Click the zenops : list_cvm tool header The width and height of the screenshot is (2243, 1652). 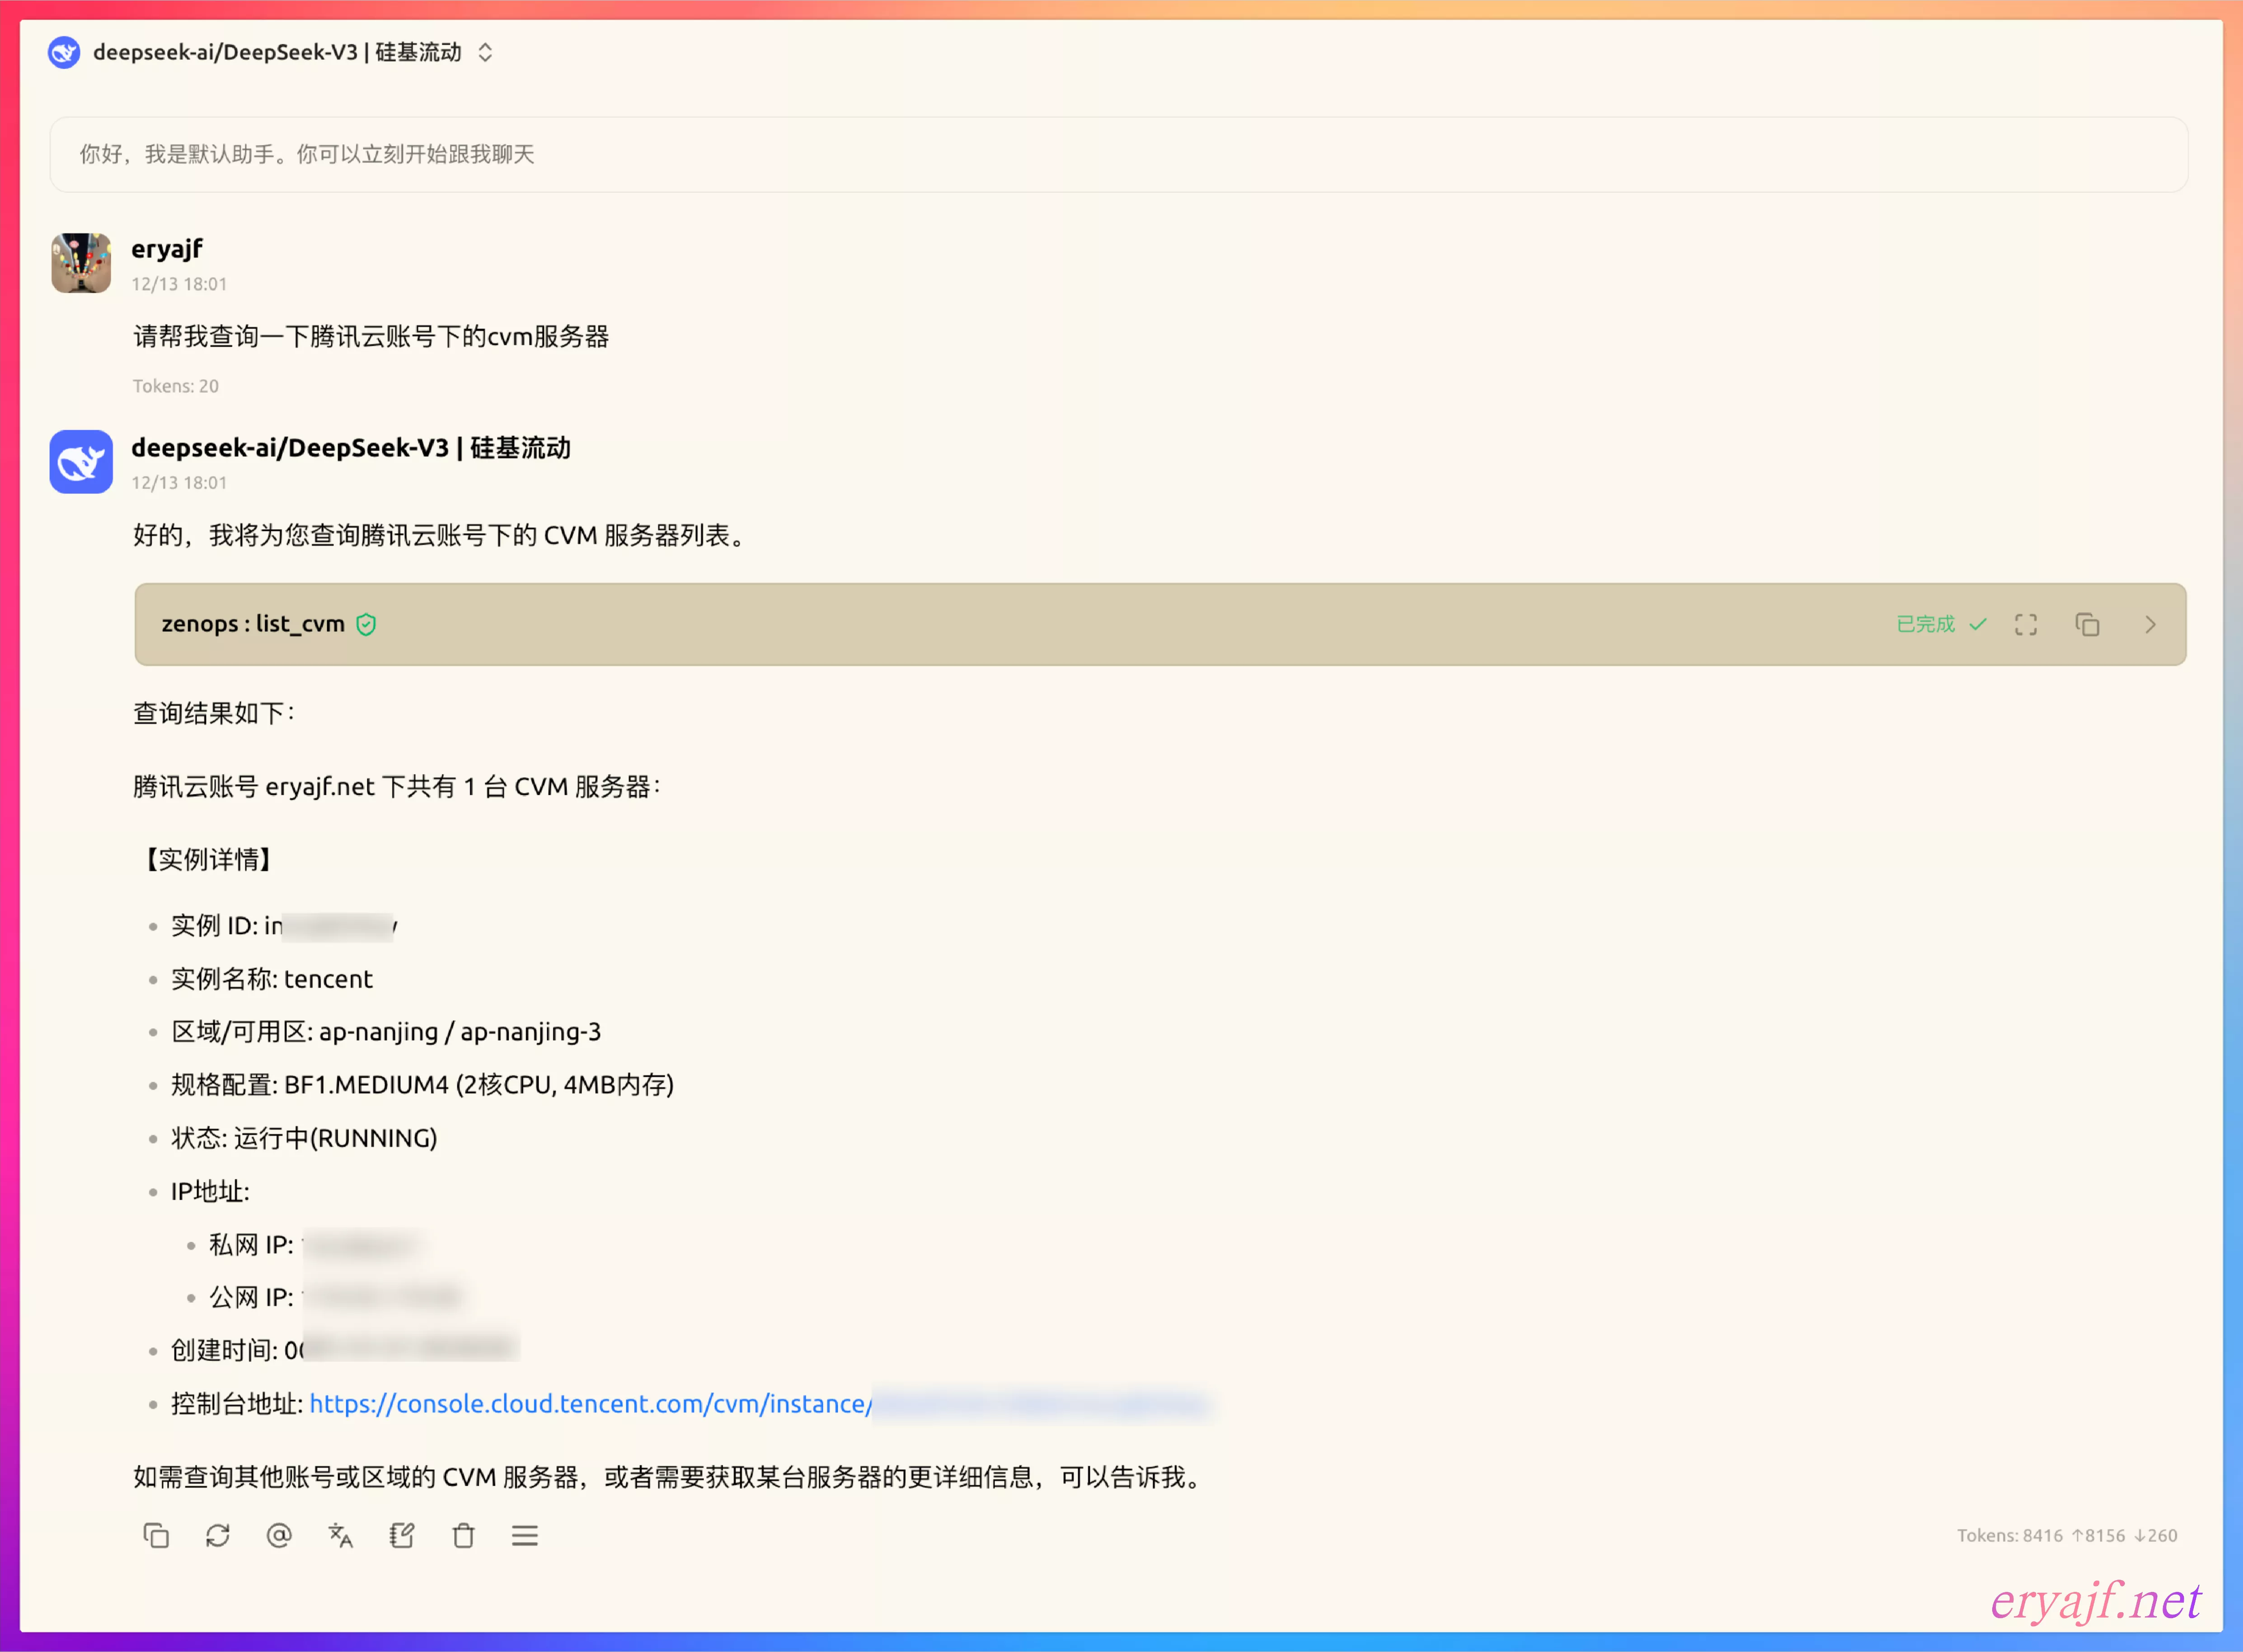(x=253, y=624)
